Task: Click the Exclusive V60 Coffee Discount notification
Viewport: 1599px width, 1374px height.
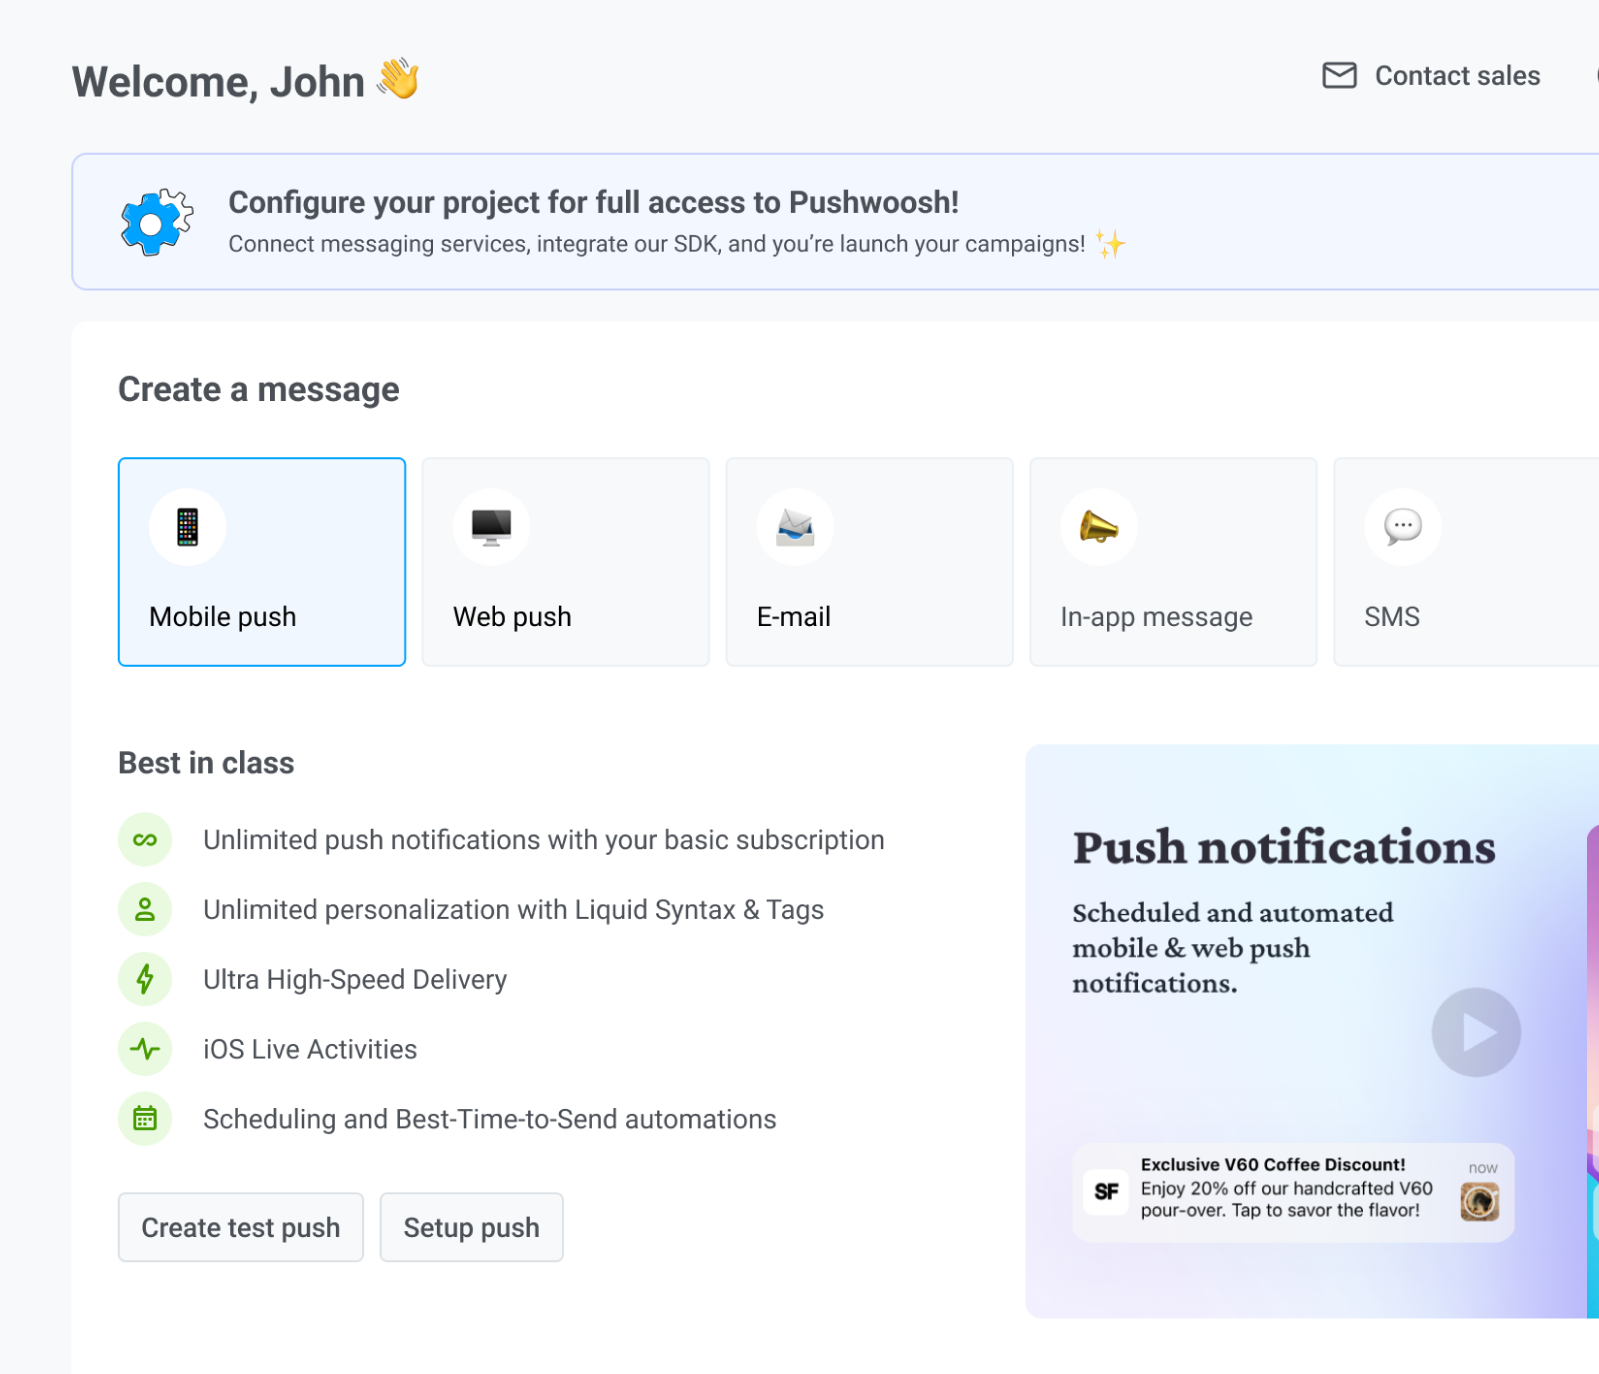Action: click(x=1293, y=1192)
